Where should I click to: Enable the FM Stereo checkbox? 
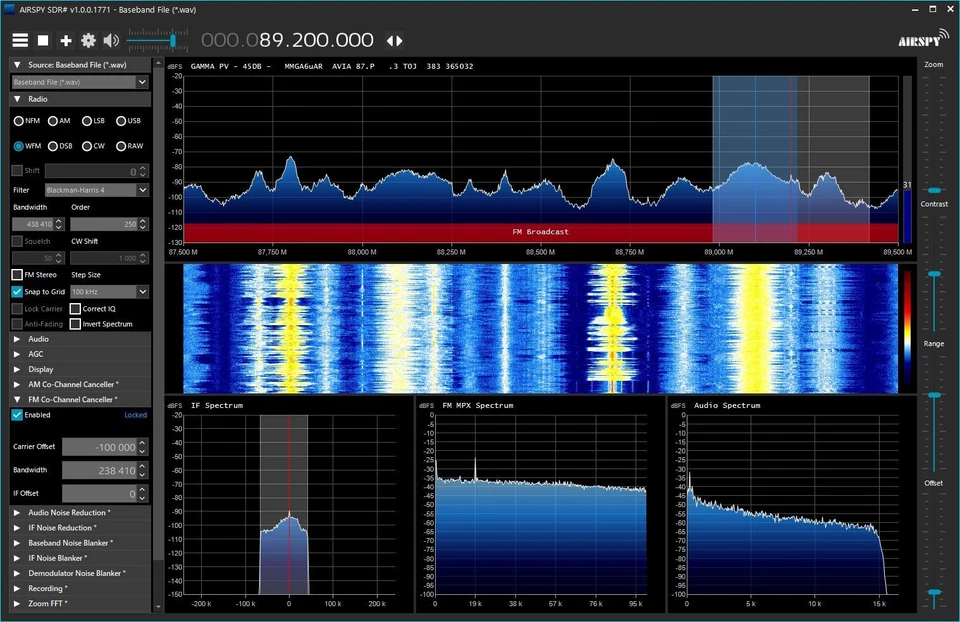pos(16,274)
